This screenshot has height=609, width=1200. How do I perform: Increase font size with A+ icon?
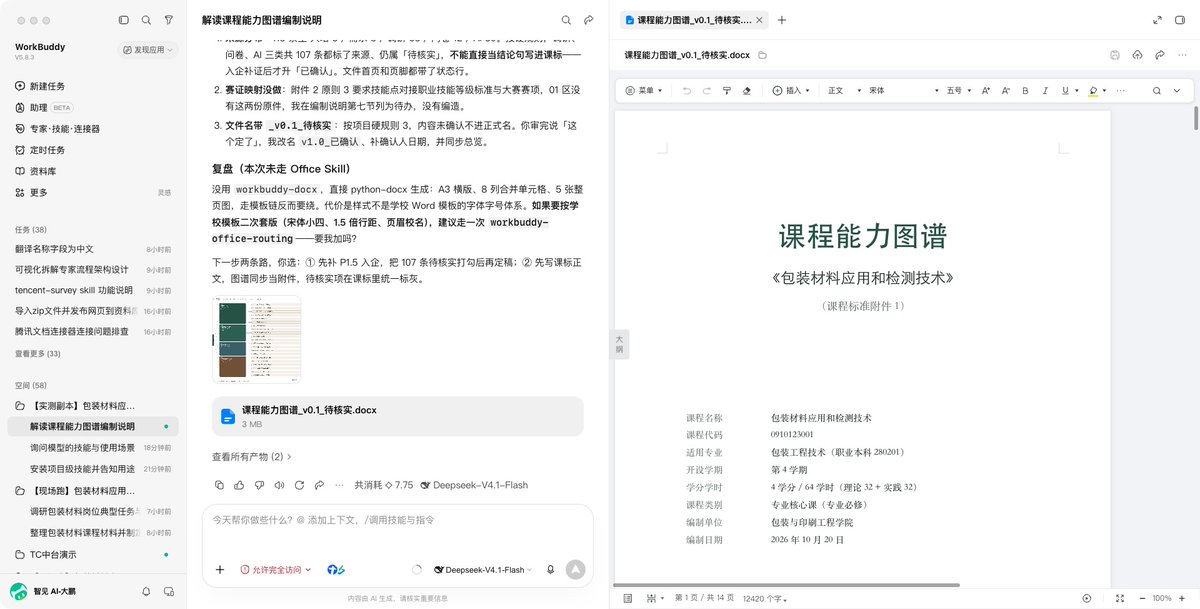pos(985,90)
